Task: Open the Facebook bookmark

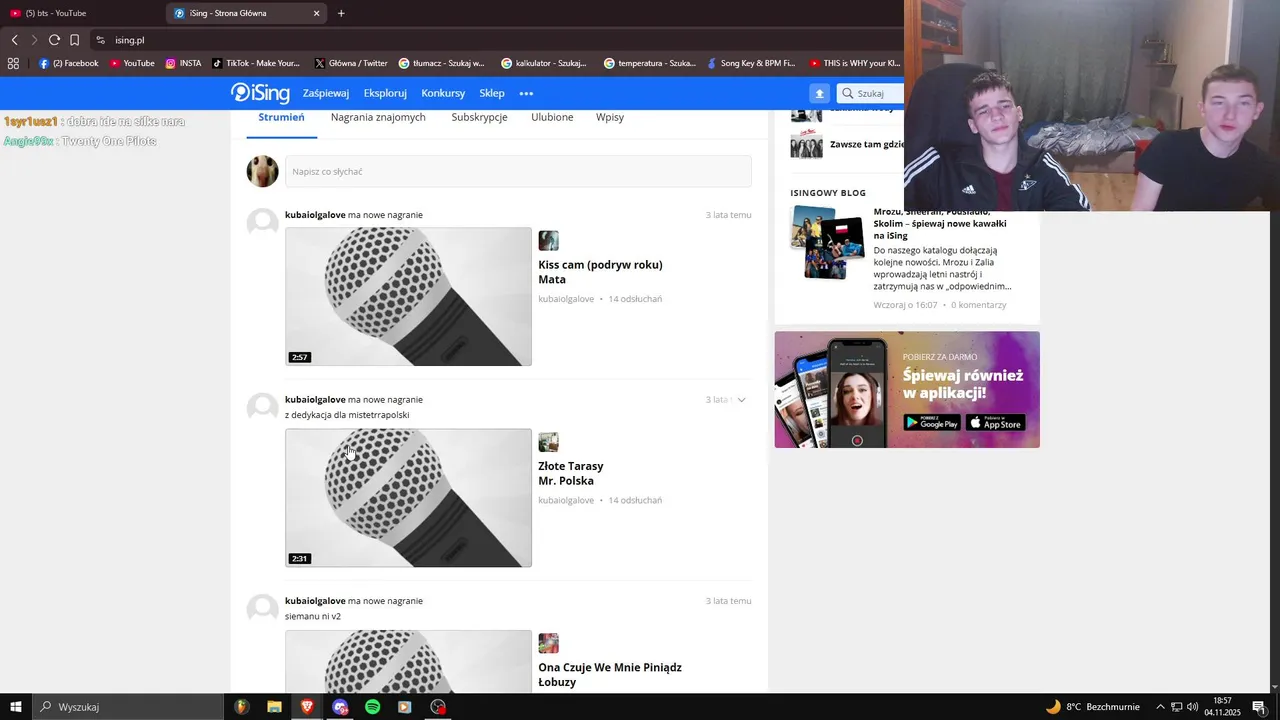Action: pos(69,63)
